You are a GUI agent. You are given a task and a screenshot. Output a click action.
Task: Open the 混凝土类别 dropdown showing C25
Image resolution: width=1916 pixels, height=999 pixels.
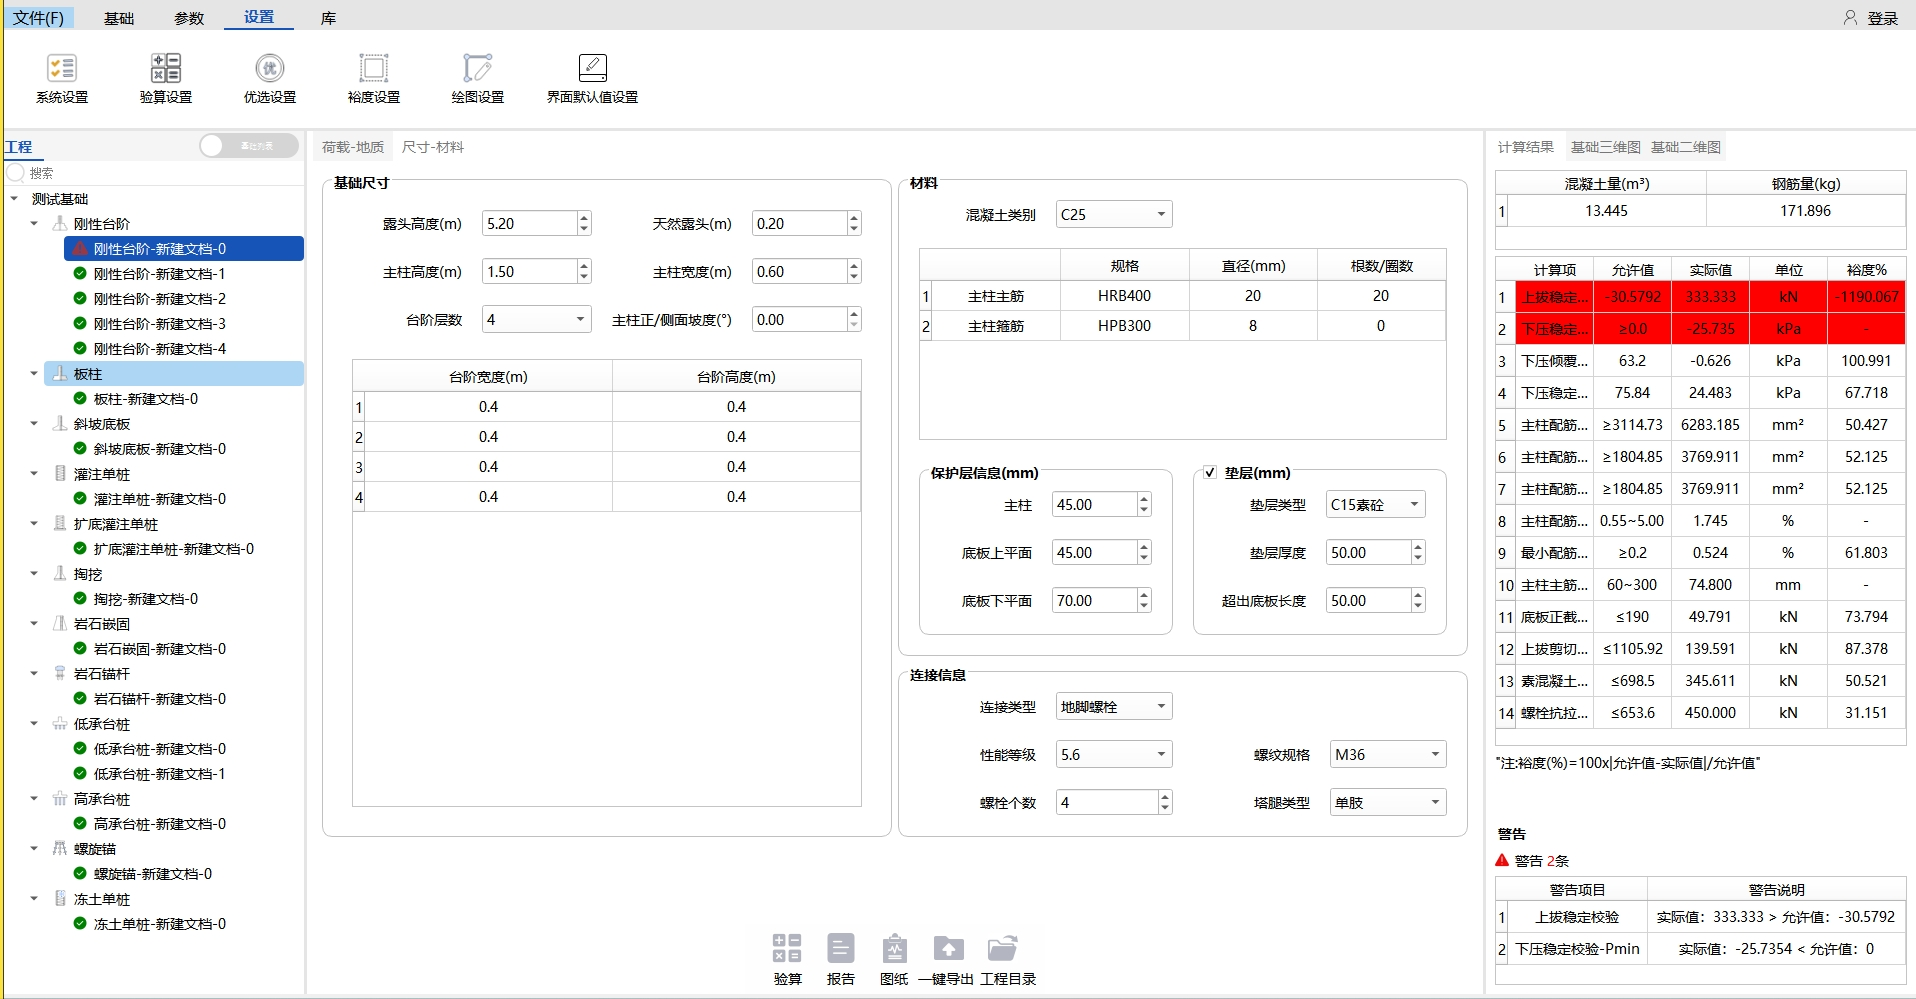coord(1113,215)
